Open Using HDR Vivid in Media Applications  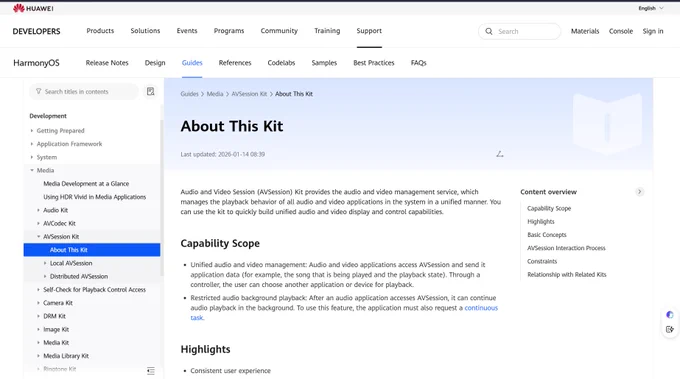(x=95, y=197)
